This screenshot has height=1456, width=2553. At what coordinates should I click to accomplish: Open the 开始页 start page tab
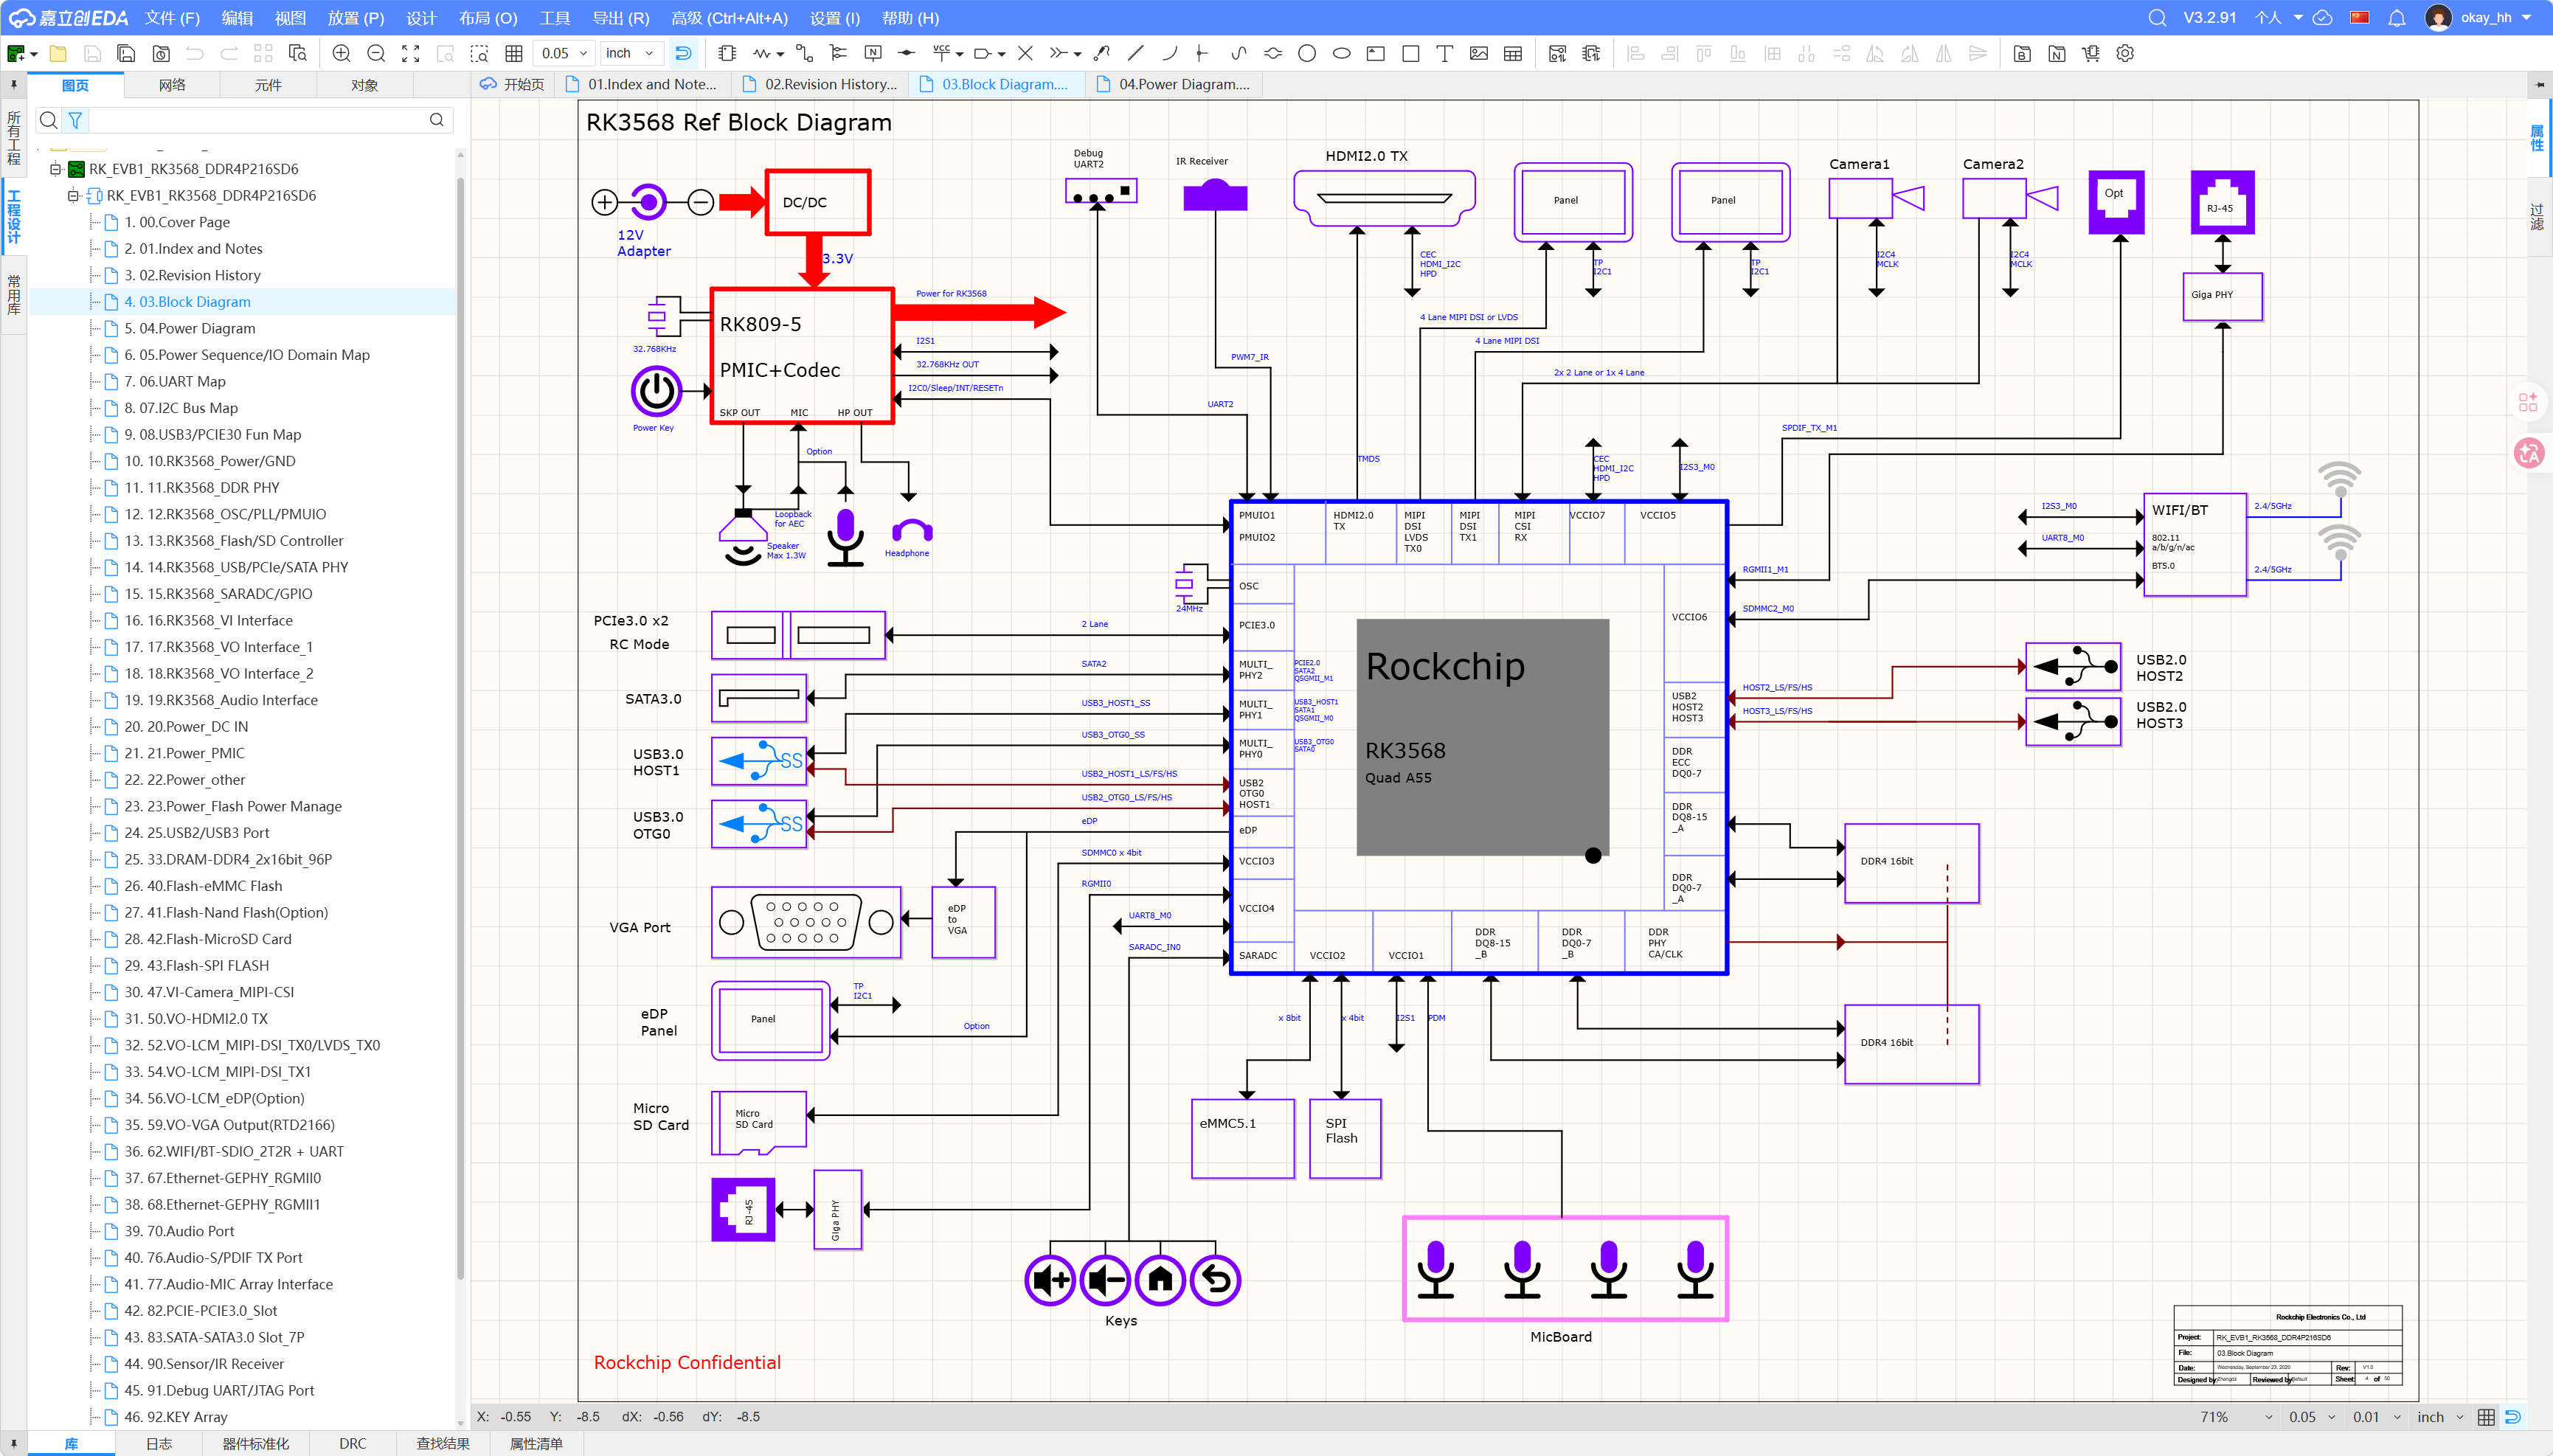tap(512, 85)
